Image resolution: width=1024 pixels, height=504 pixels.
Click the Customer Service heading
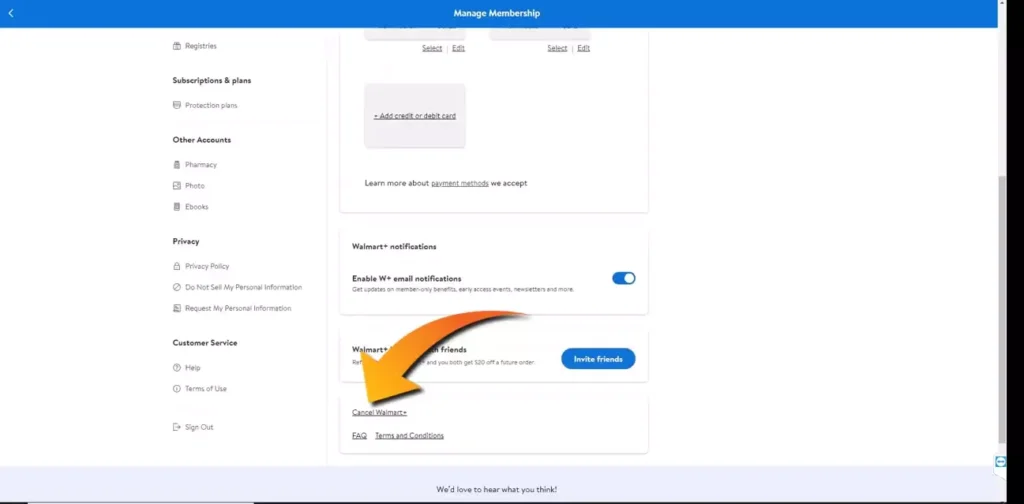205,343
